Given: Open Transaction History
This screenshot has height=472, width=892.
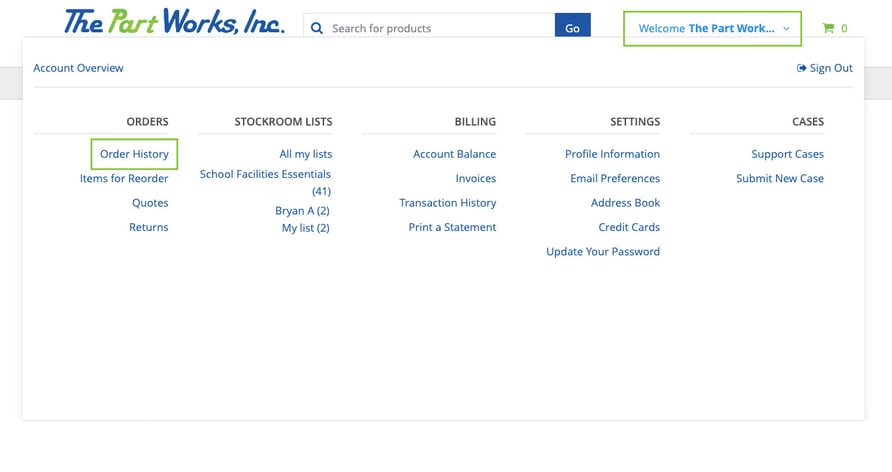Looking at the screenshot, I should (448, 202).
